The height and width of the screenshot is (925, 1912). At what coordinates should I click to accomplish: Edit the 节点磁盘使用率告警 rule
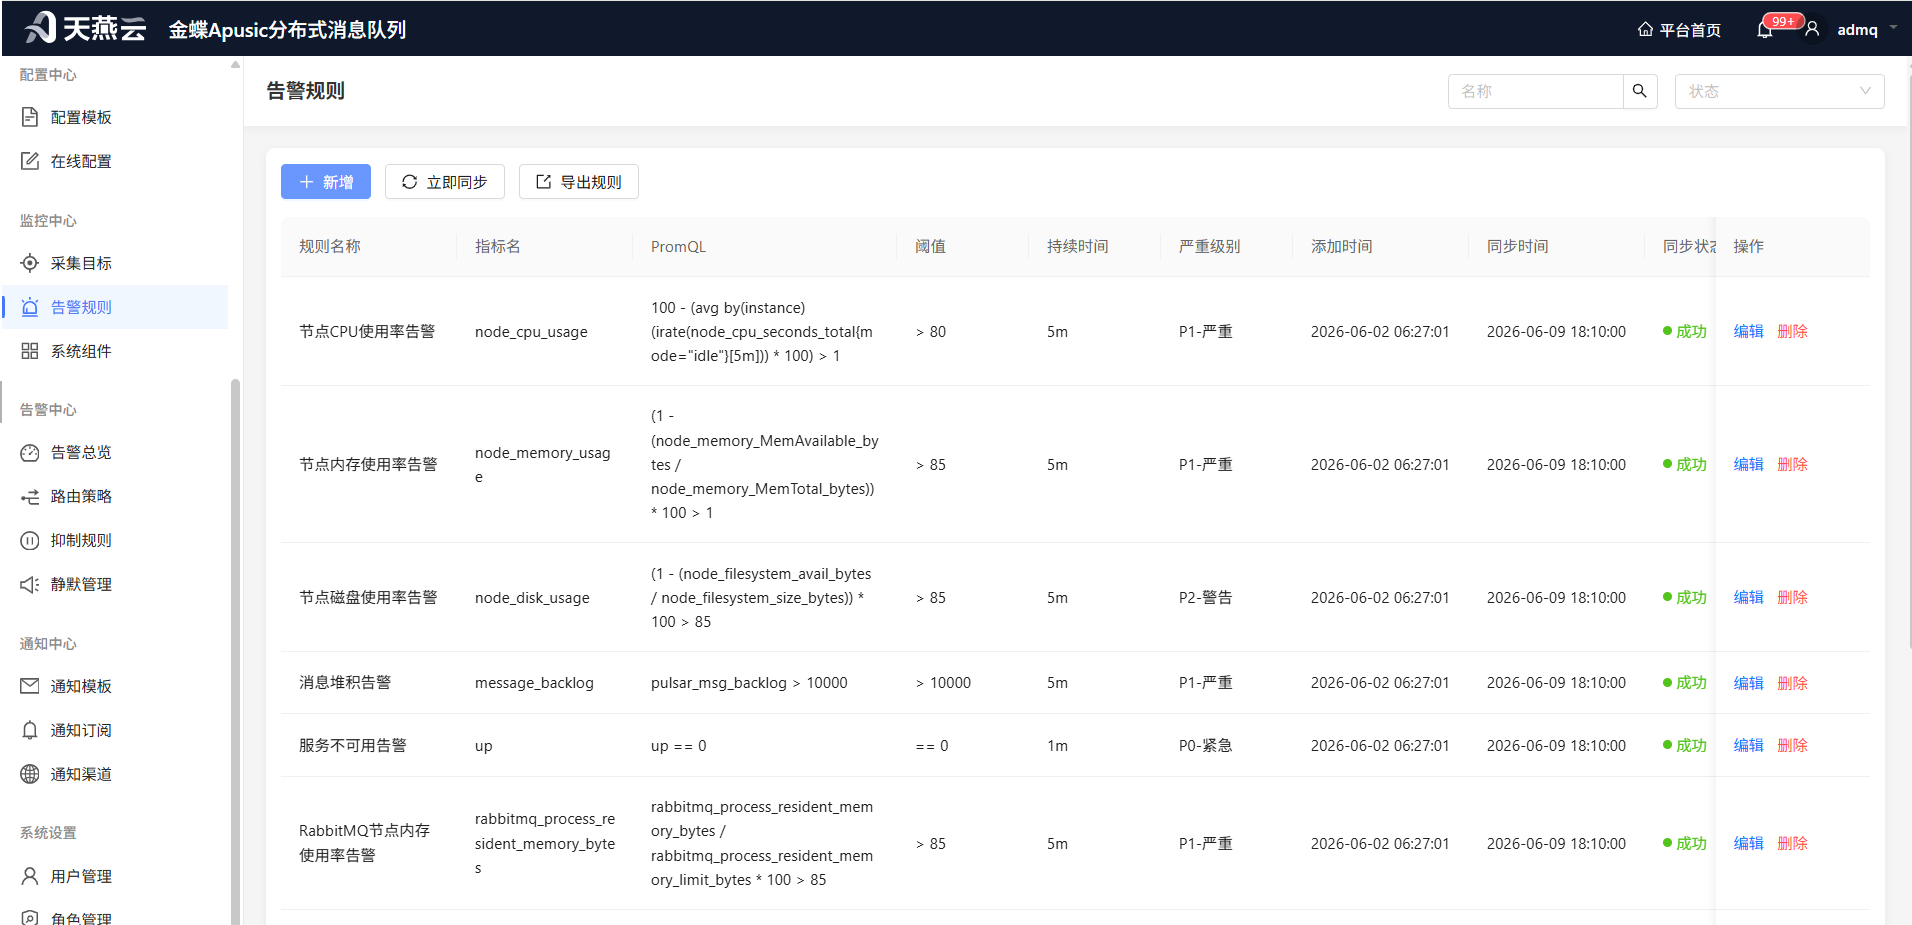tap(1748, 597)
